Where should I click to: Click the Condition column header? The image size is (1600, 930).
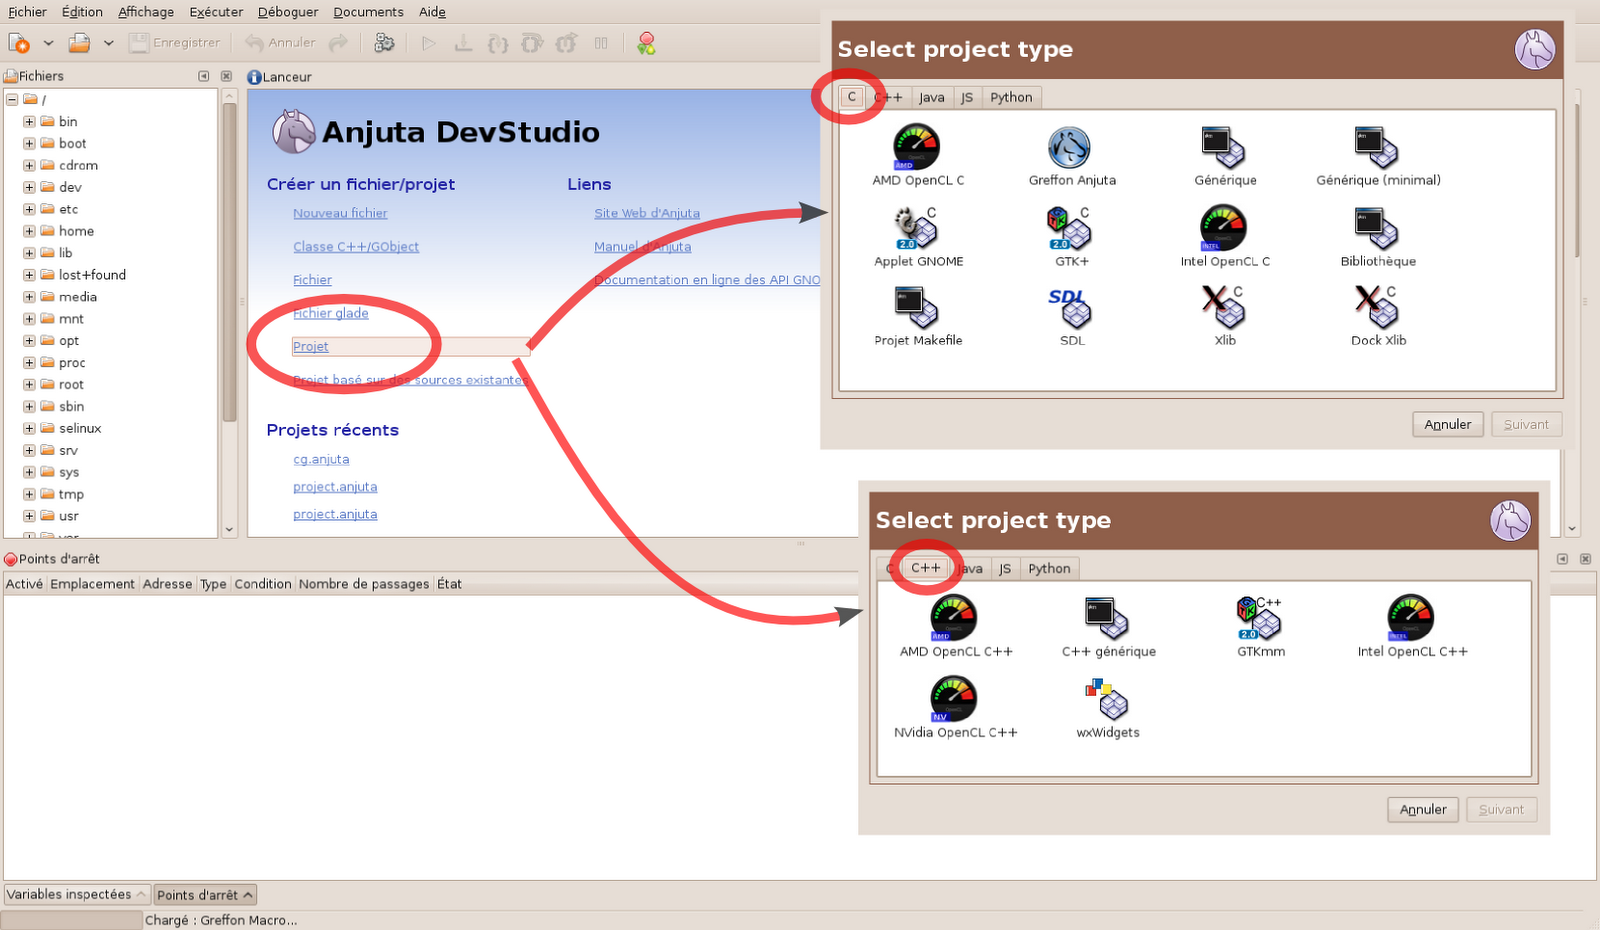(263, 584)
